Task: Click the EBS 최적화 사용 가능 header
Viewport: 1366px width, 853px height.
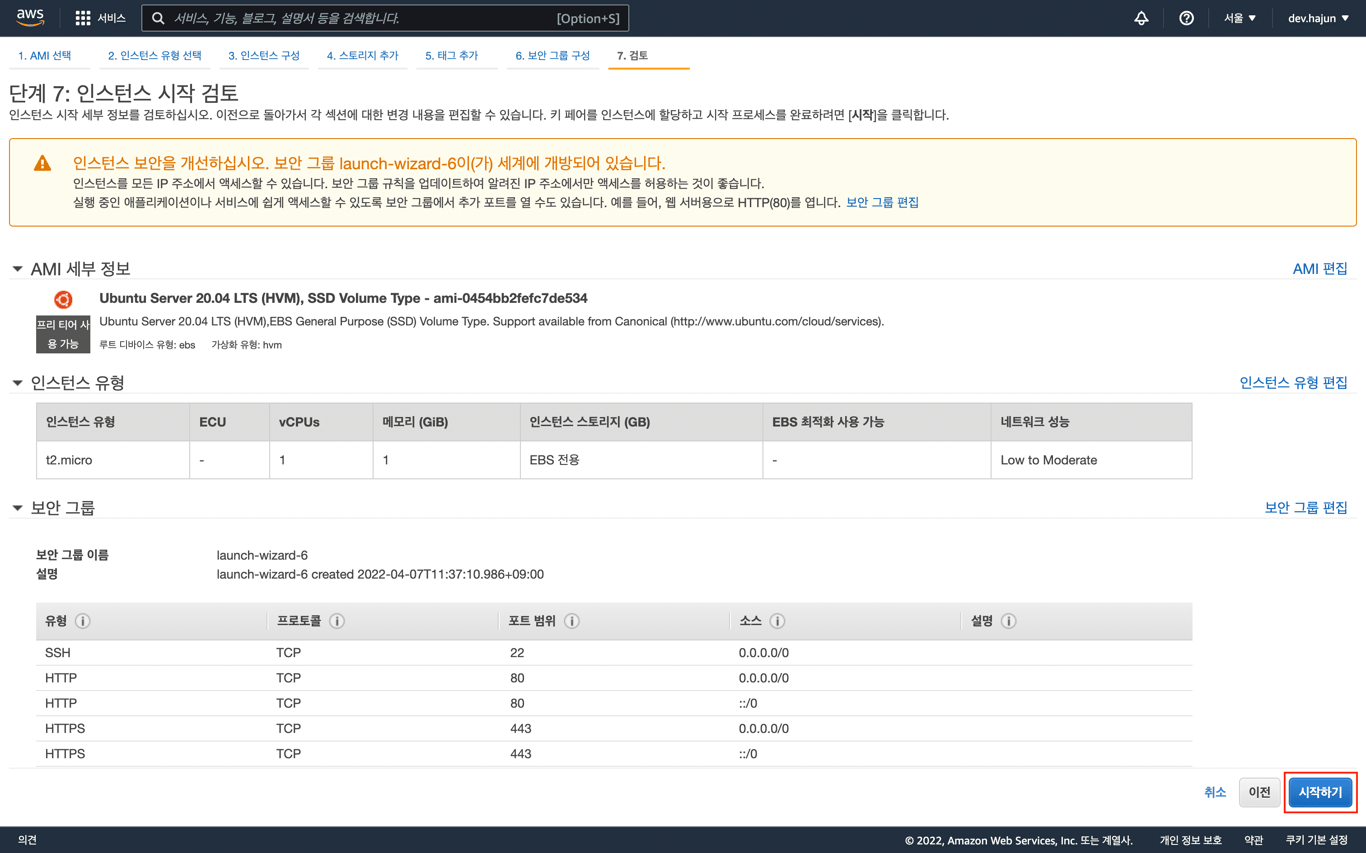Action: [x=876, y=422]
